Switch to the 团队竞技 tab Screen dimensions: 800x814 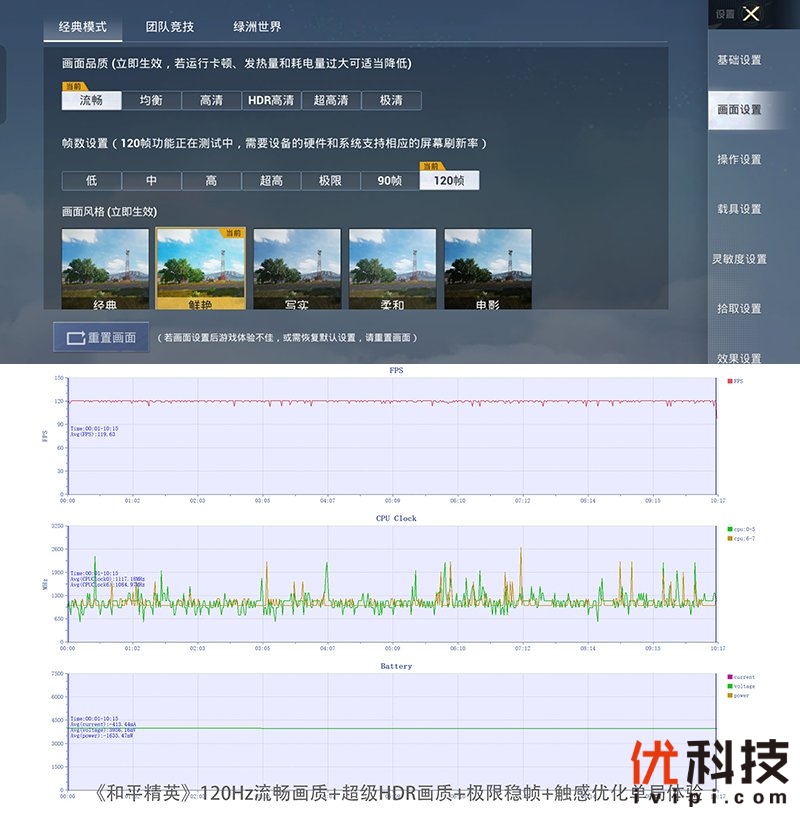tap(169, 27)
